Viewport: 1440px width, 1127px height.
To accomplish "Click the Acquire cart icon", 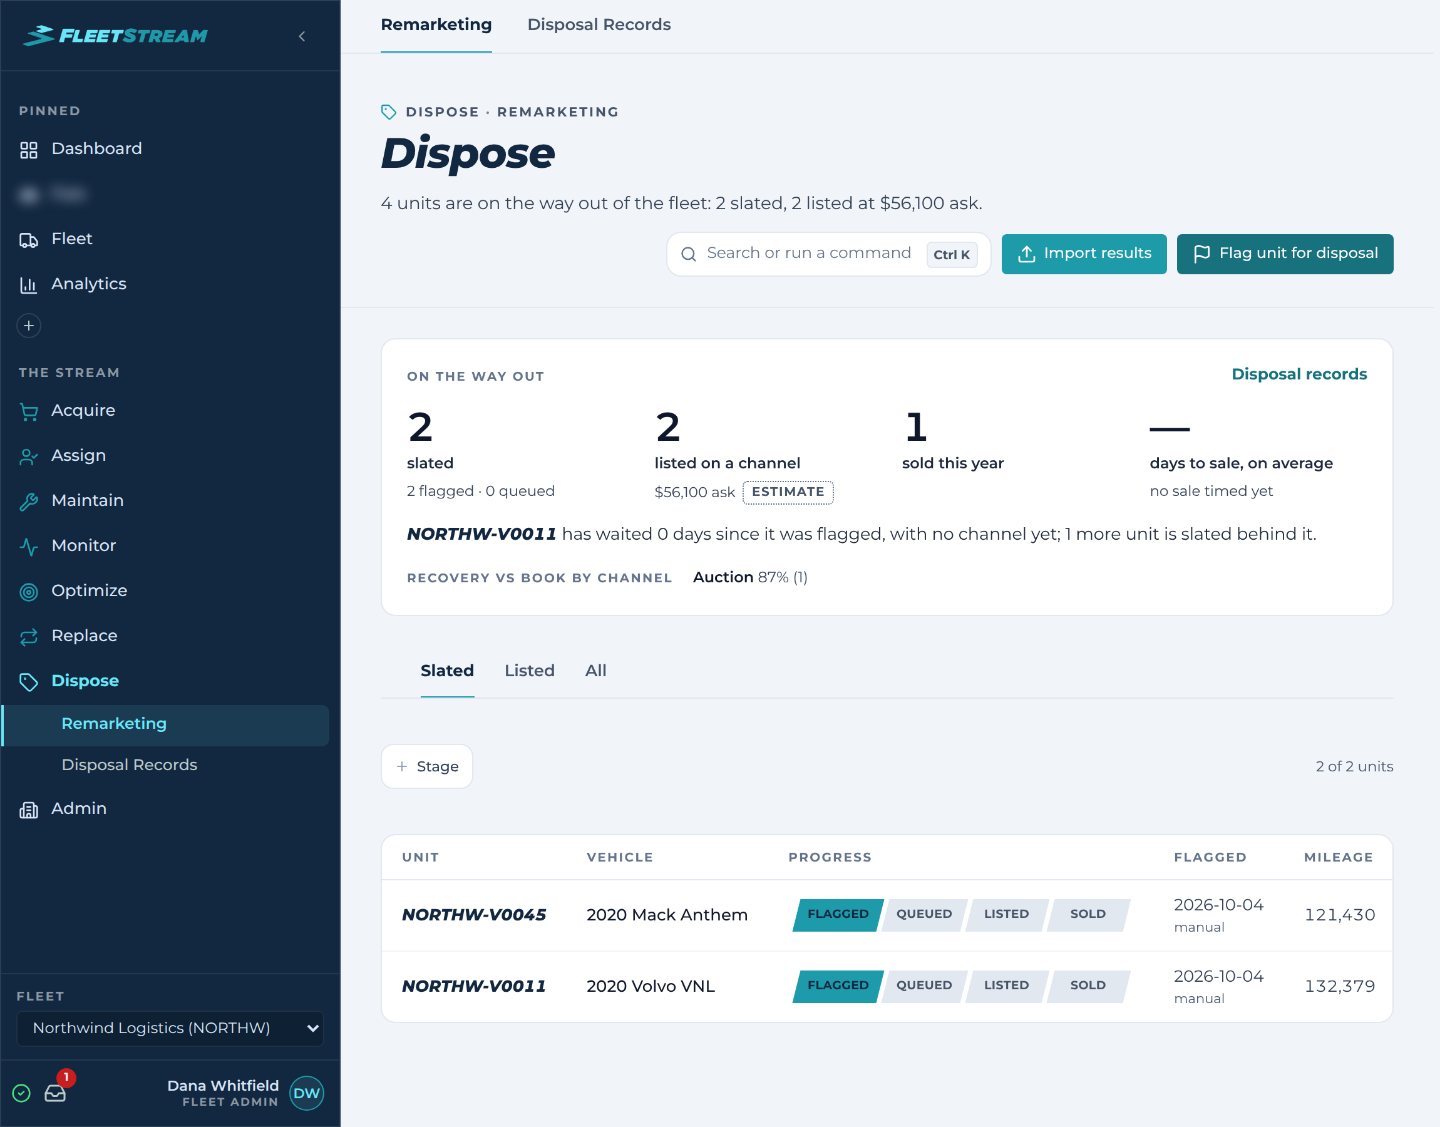I will (29, 411).
